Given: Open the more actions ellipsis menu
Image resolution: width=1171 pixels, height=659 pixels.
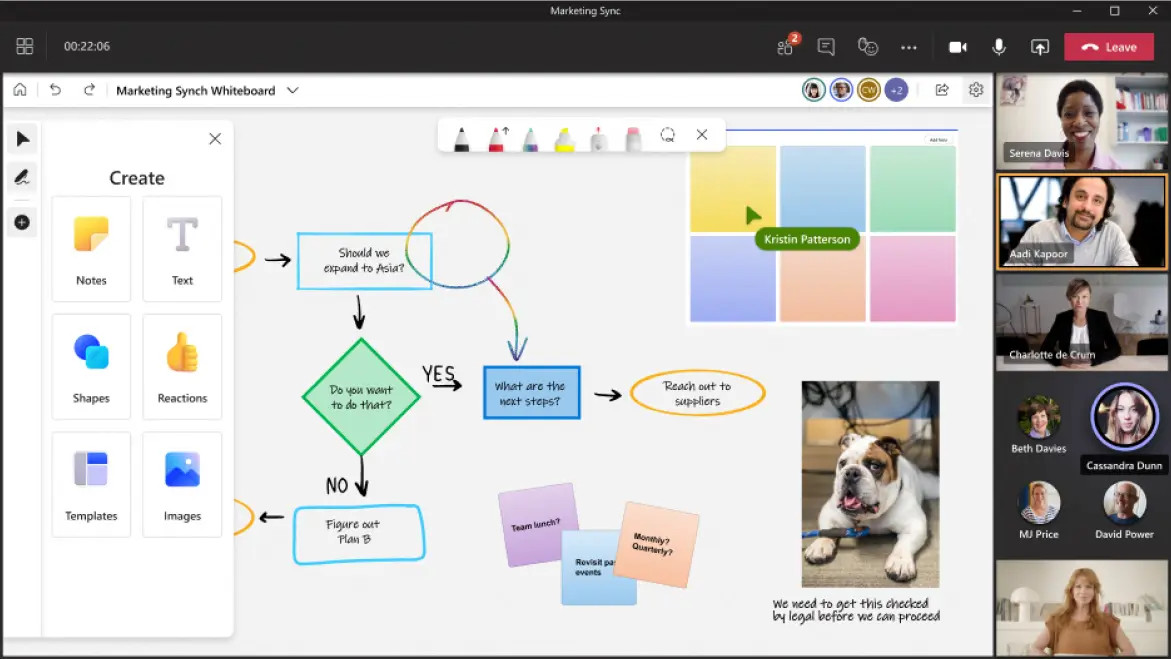Looking at the screenshot, I should (908, 47).
